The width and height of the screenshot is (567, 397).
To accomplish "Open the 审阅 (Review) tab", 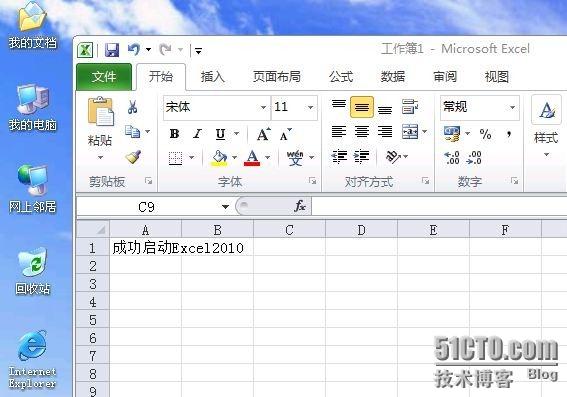I will click(x=445, y=77).
